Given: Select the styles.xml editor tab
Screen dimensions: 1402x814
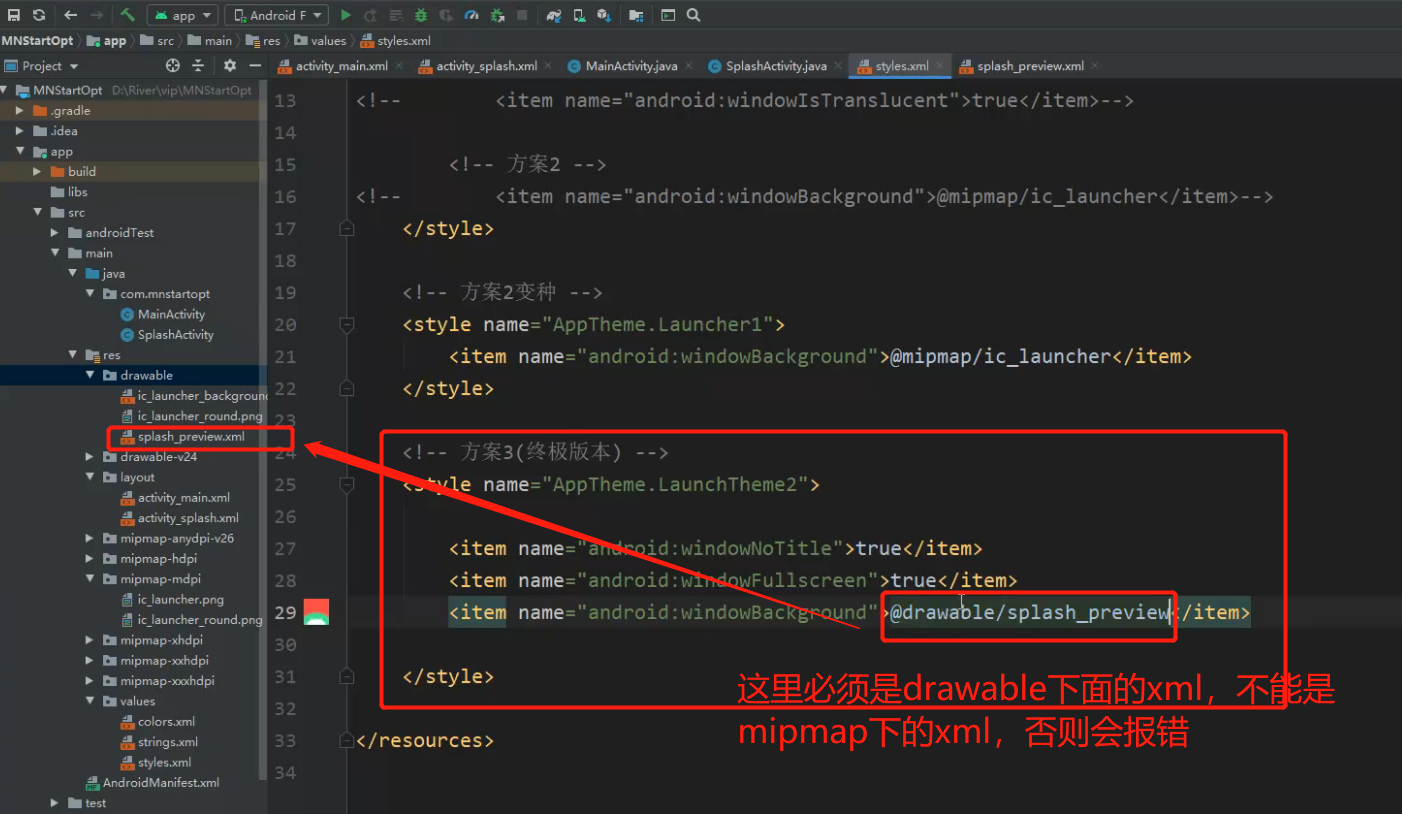Looking at the screenshot, I should coord(901,66).
